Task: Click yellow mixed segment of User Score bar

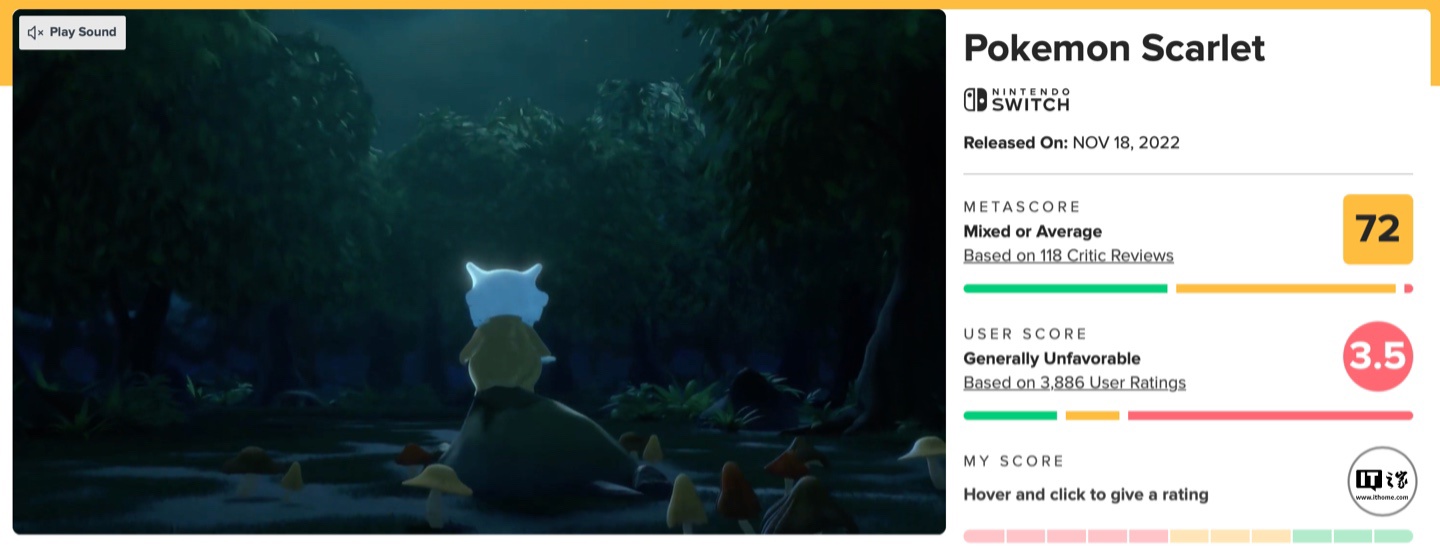Action: click(x=1092, y=416)
